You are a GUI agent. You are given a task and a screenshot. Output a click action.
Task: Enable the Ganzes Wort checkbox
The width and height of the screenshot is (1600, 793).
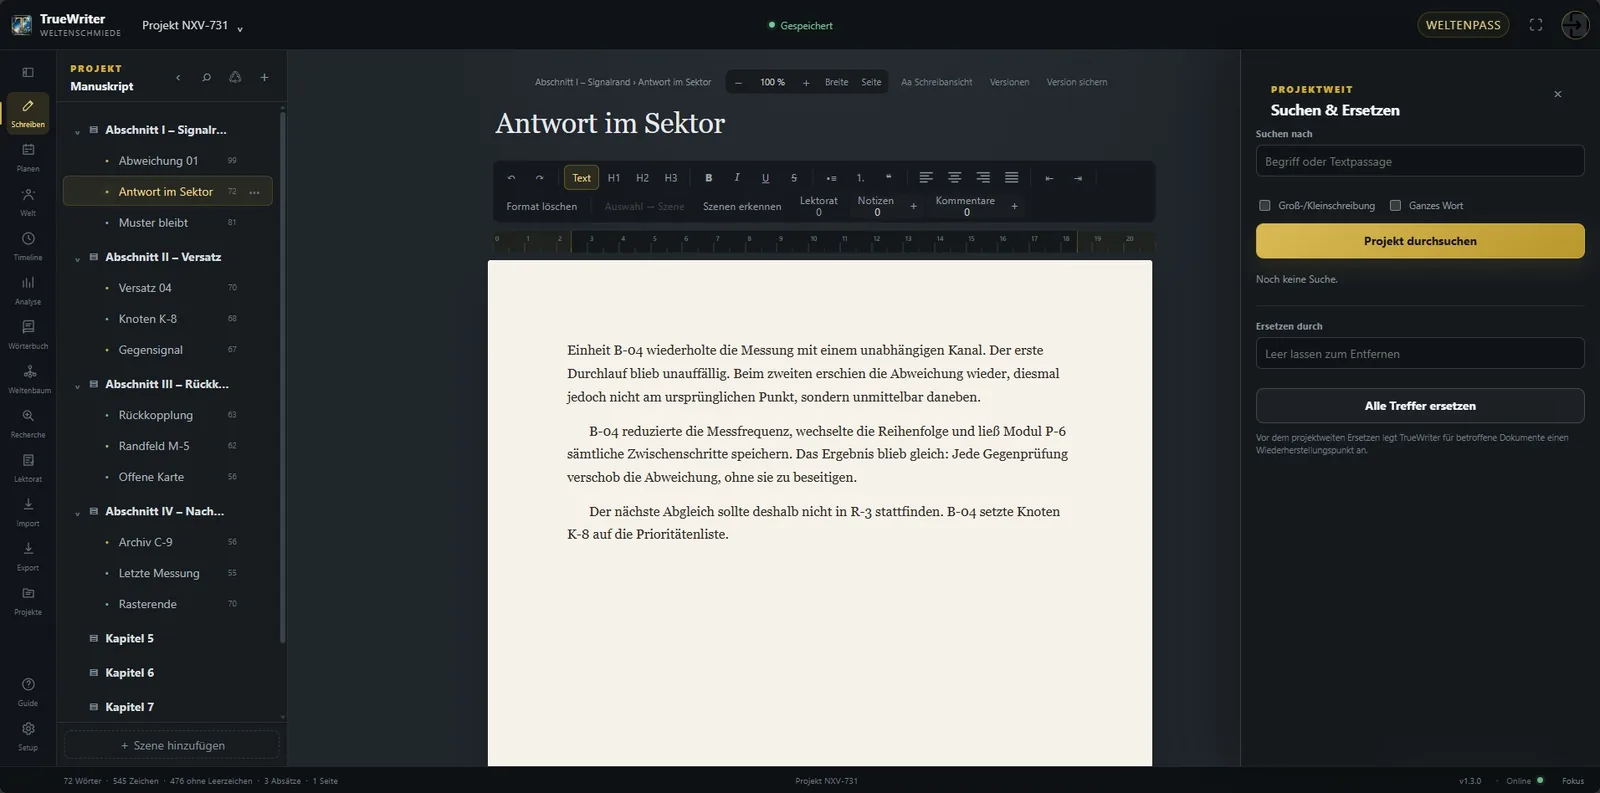1395,206
